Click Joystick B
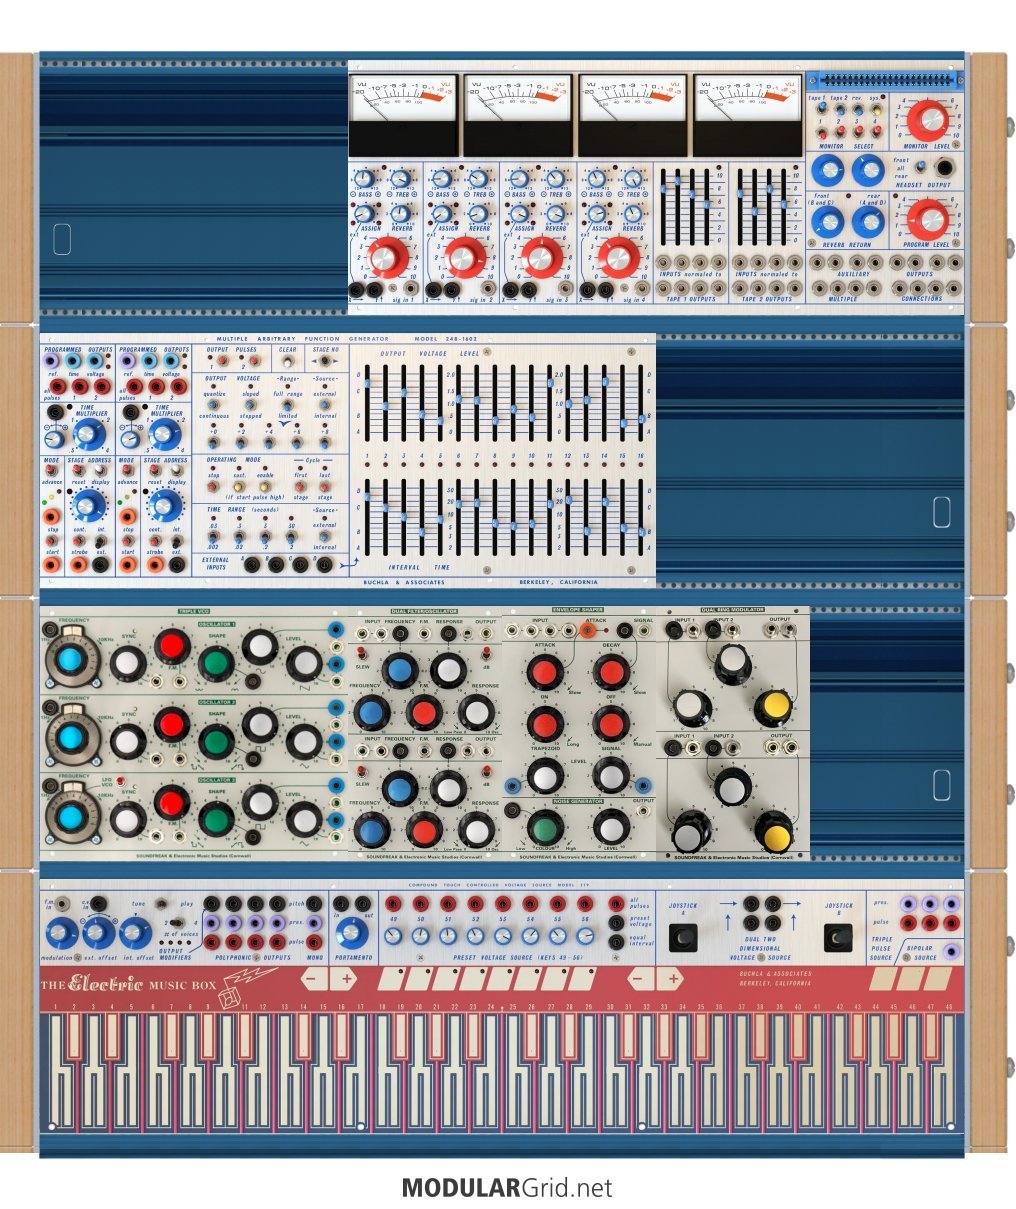 [x=836, y=938]
